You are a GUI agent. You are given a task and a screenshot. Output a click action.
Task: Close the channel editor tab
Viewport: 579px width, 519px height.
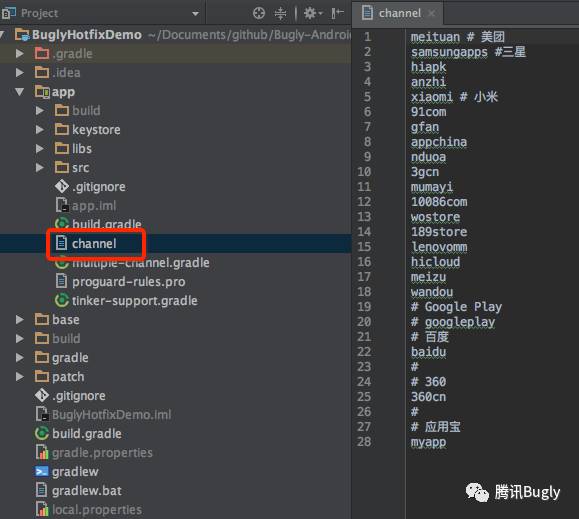click(x=431, y=14)
